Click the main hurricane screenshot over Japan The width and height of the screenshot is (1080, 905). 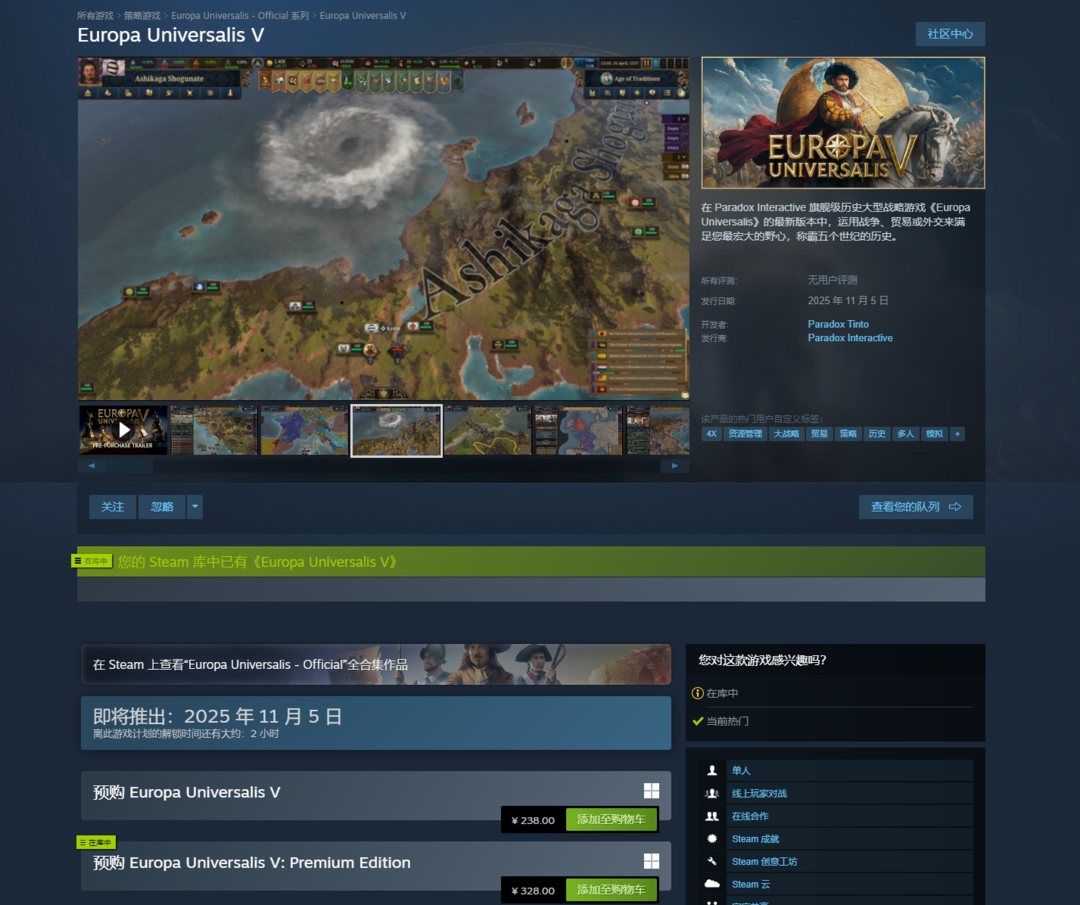(384, 228)
